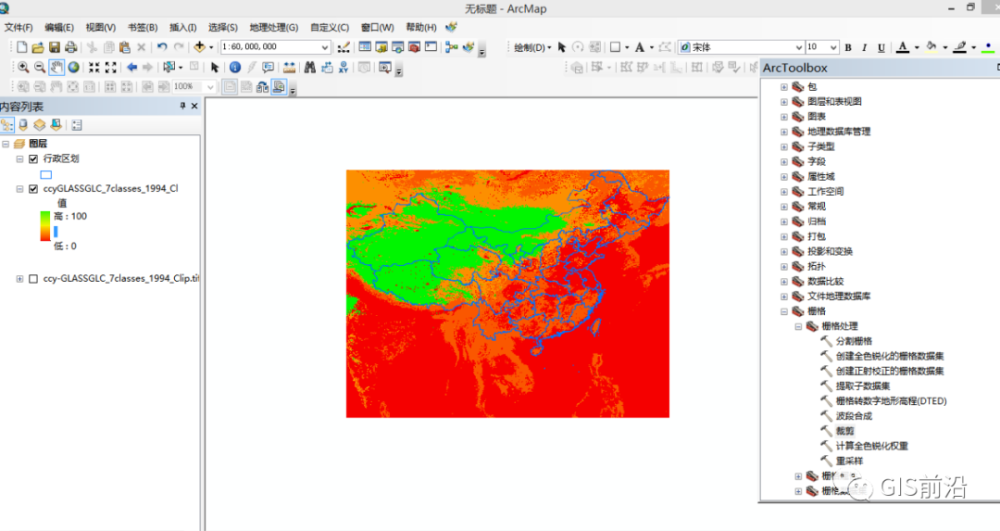Open the 地理处理(G) menu

click(274, 27)
